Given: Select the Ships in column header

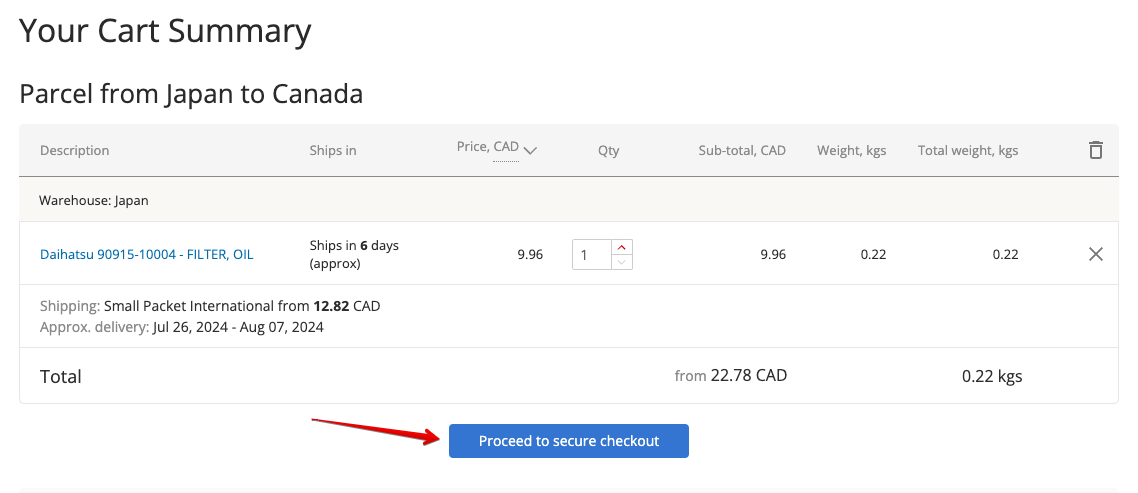Looking at the screenshot, I should coord(332,150).
